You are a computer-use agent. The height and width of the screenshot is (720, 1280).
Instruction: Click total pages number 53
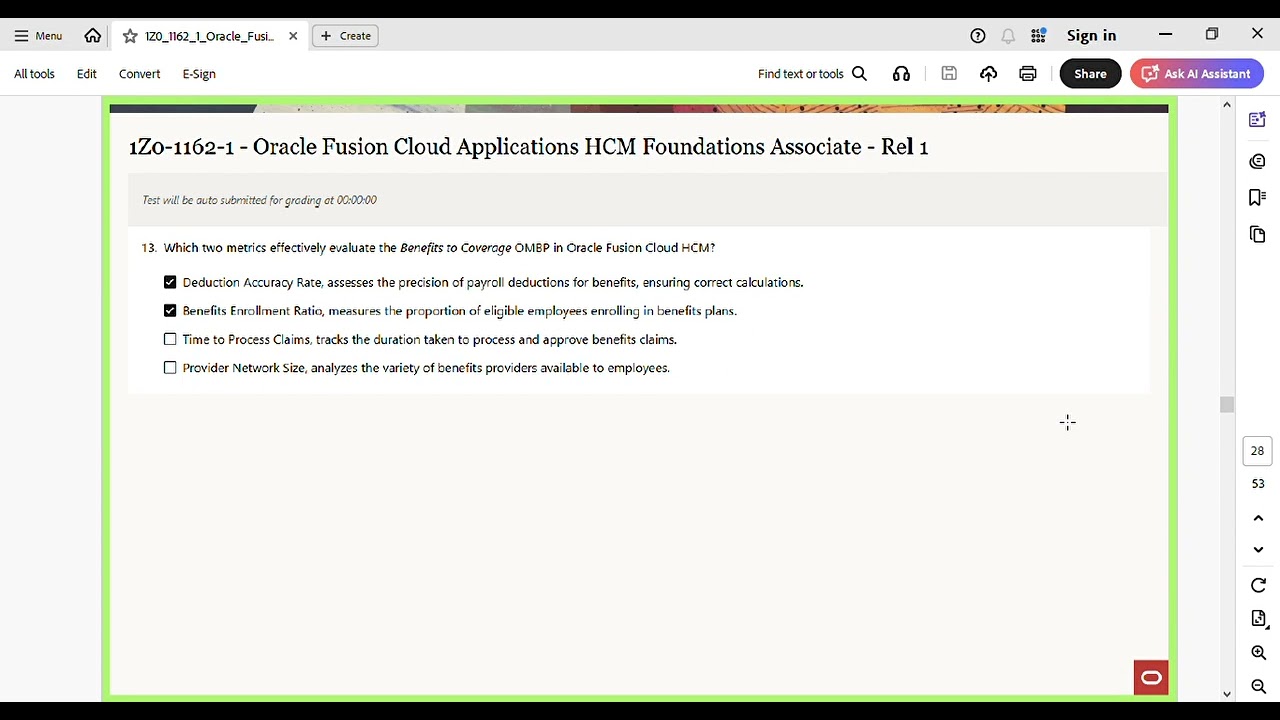(1258, 484)
